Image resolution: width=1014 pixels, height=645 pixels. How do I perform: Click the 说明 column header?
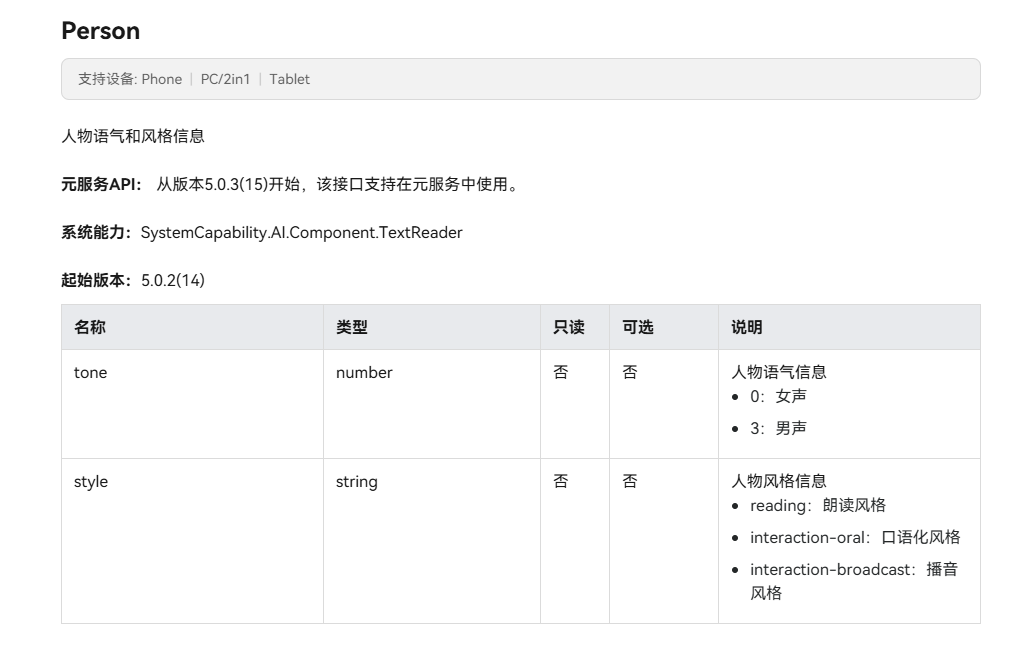point(746,327)
